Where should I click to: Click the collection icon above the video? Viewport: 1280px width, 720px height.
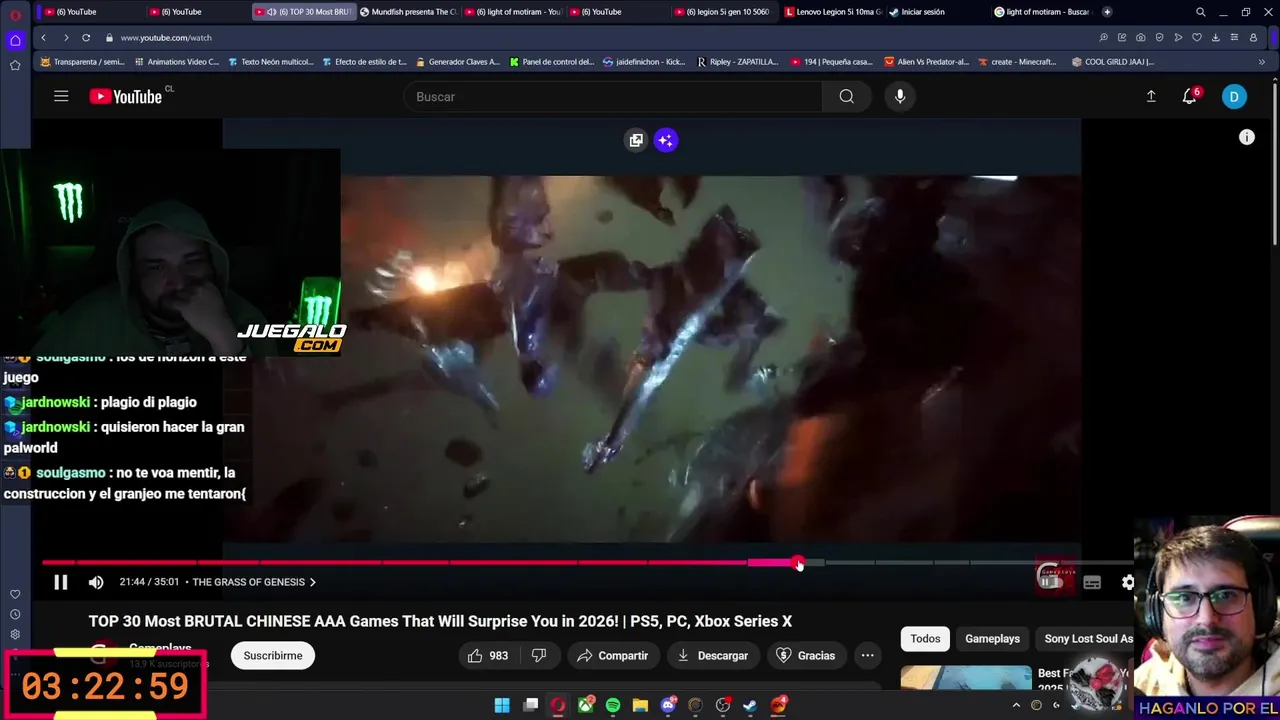[636, 140]
